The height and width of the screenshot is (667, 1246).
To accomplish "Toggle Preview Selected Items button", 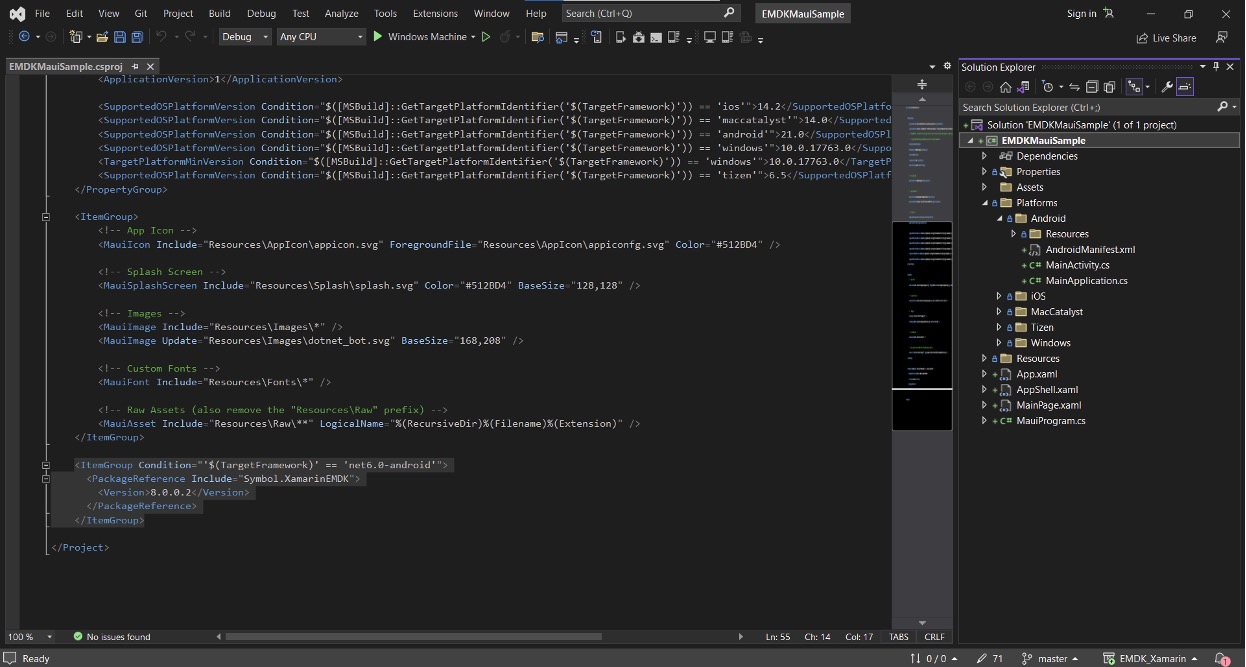I will click(x=1185, y=87).
